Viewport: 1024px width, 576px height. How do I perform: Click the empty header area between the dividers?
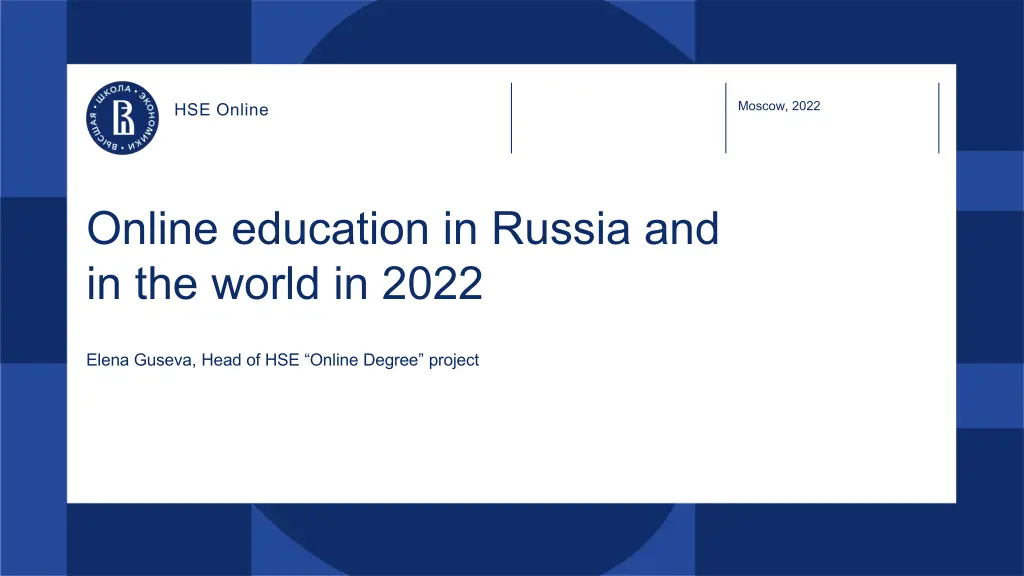pos(618,118)
